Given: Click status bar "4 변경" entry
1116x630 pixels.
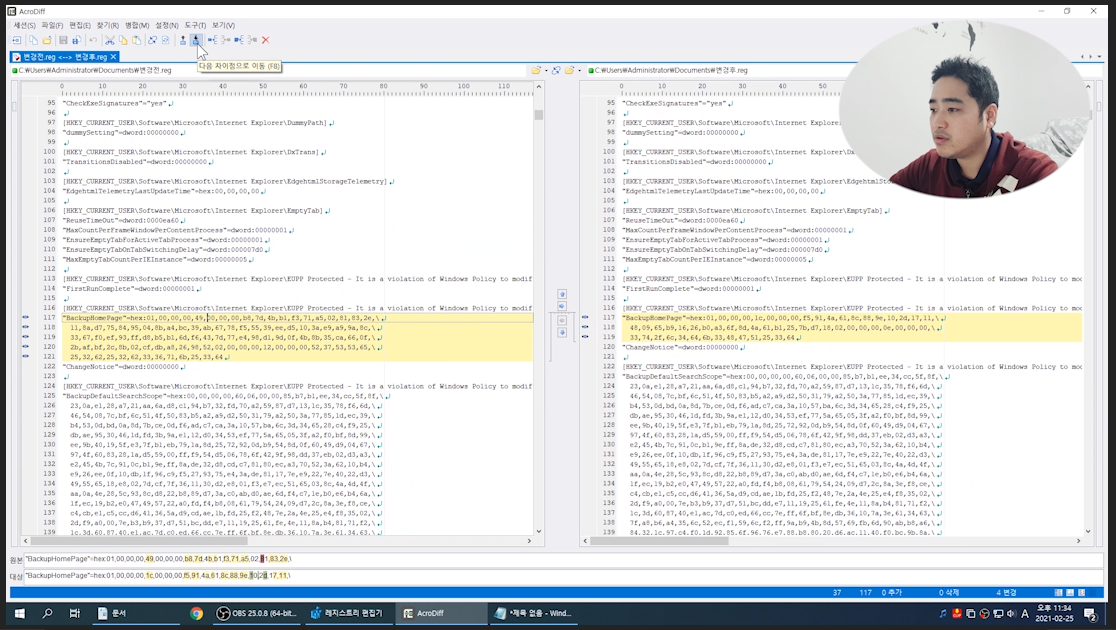Looking at the screenshot, I should pos(1006,592).
